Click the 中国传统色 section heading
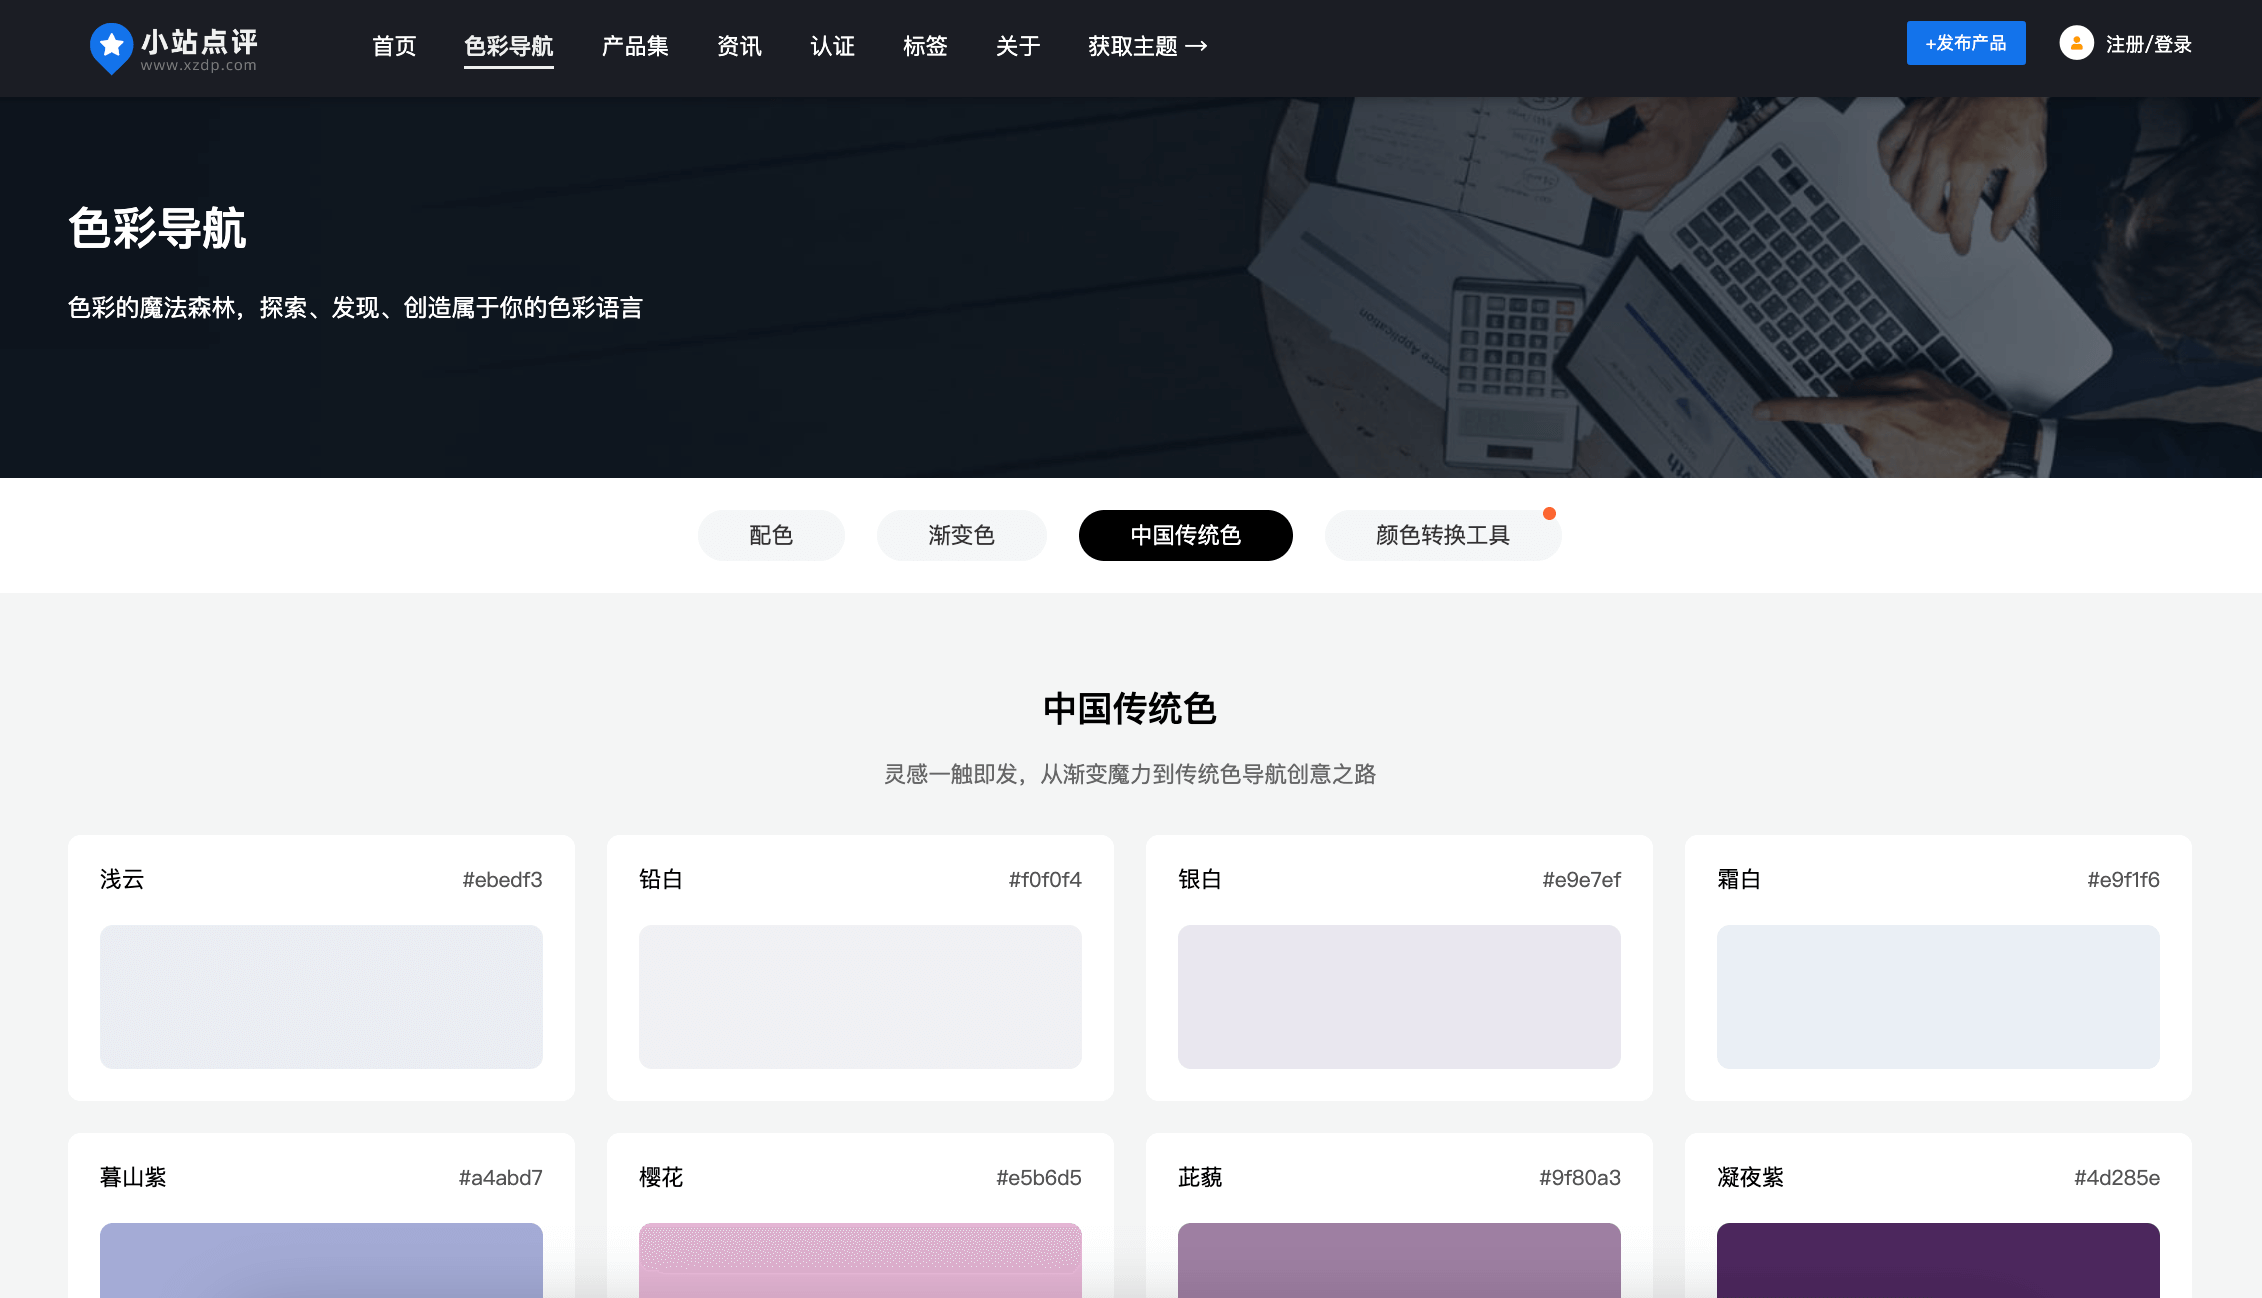Viewport: 2262px width, 1298px height. click(1130, 708)
